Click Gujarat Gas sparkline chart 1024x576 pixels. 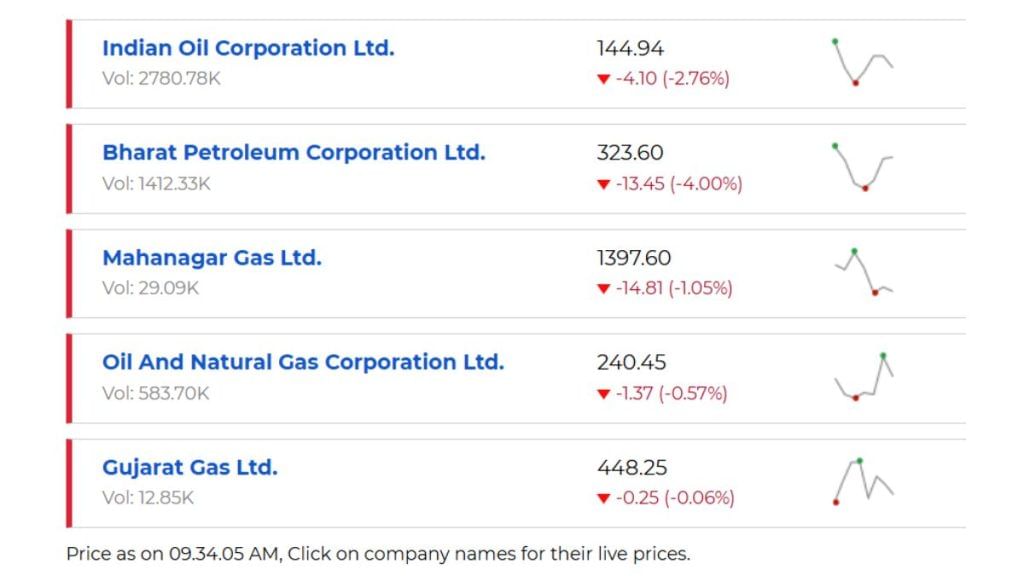(863, 482)
